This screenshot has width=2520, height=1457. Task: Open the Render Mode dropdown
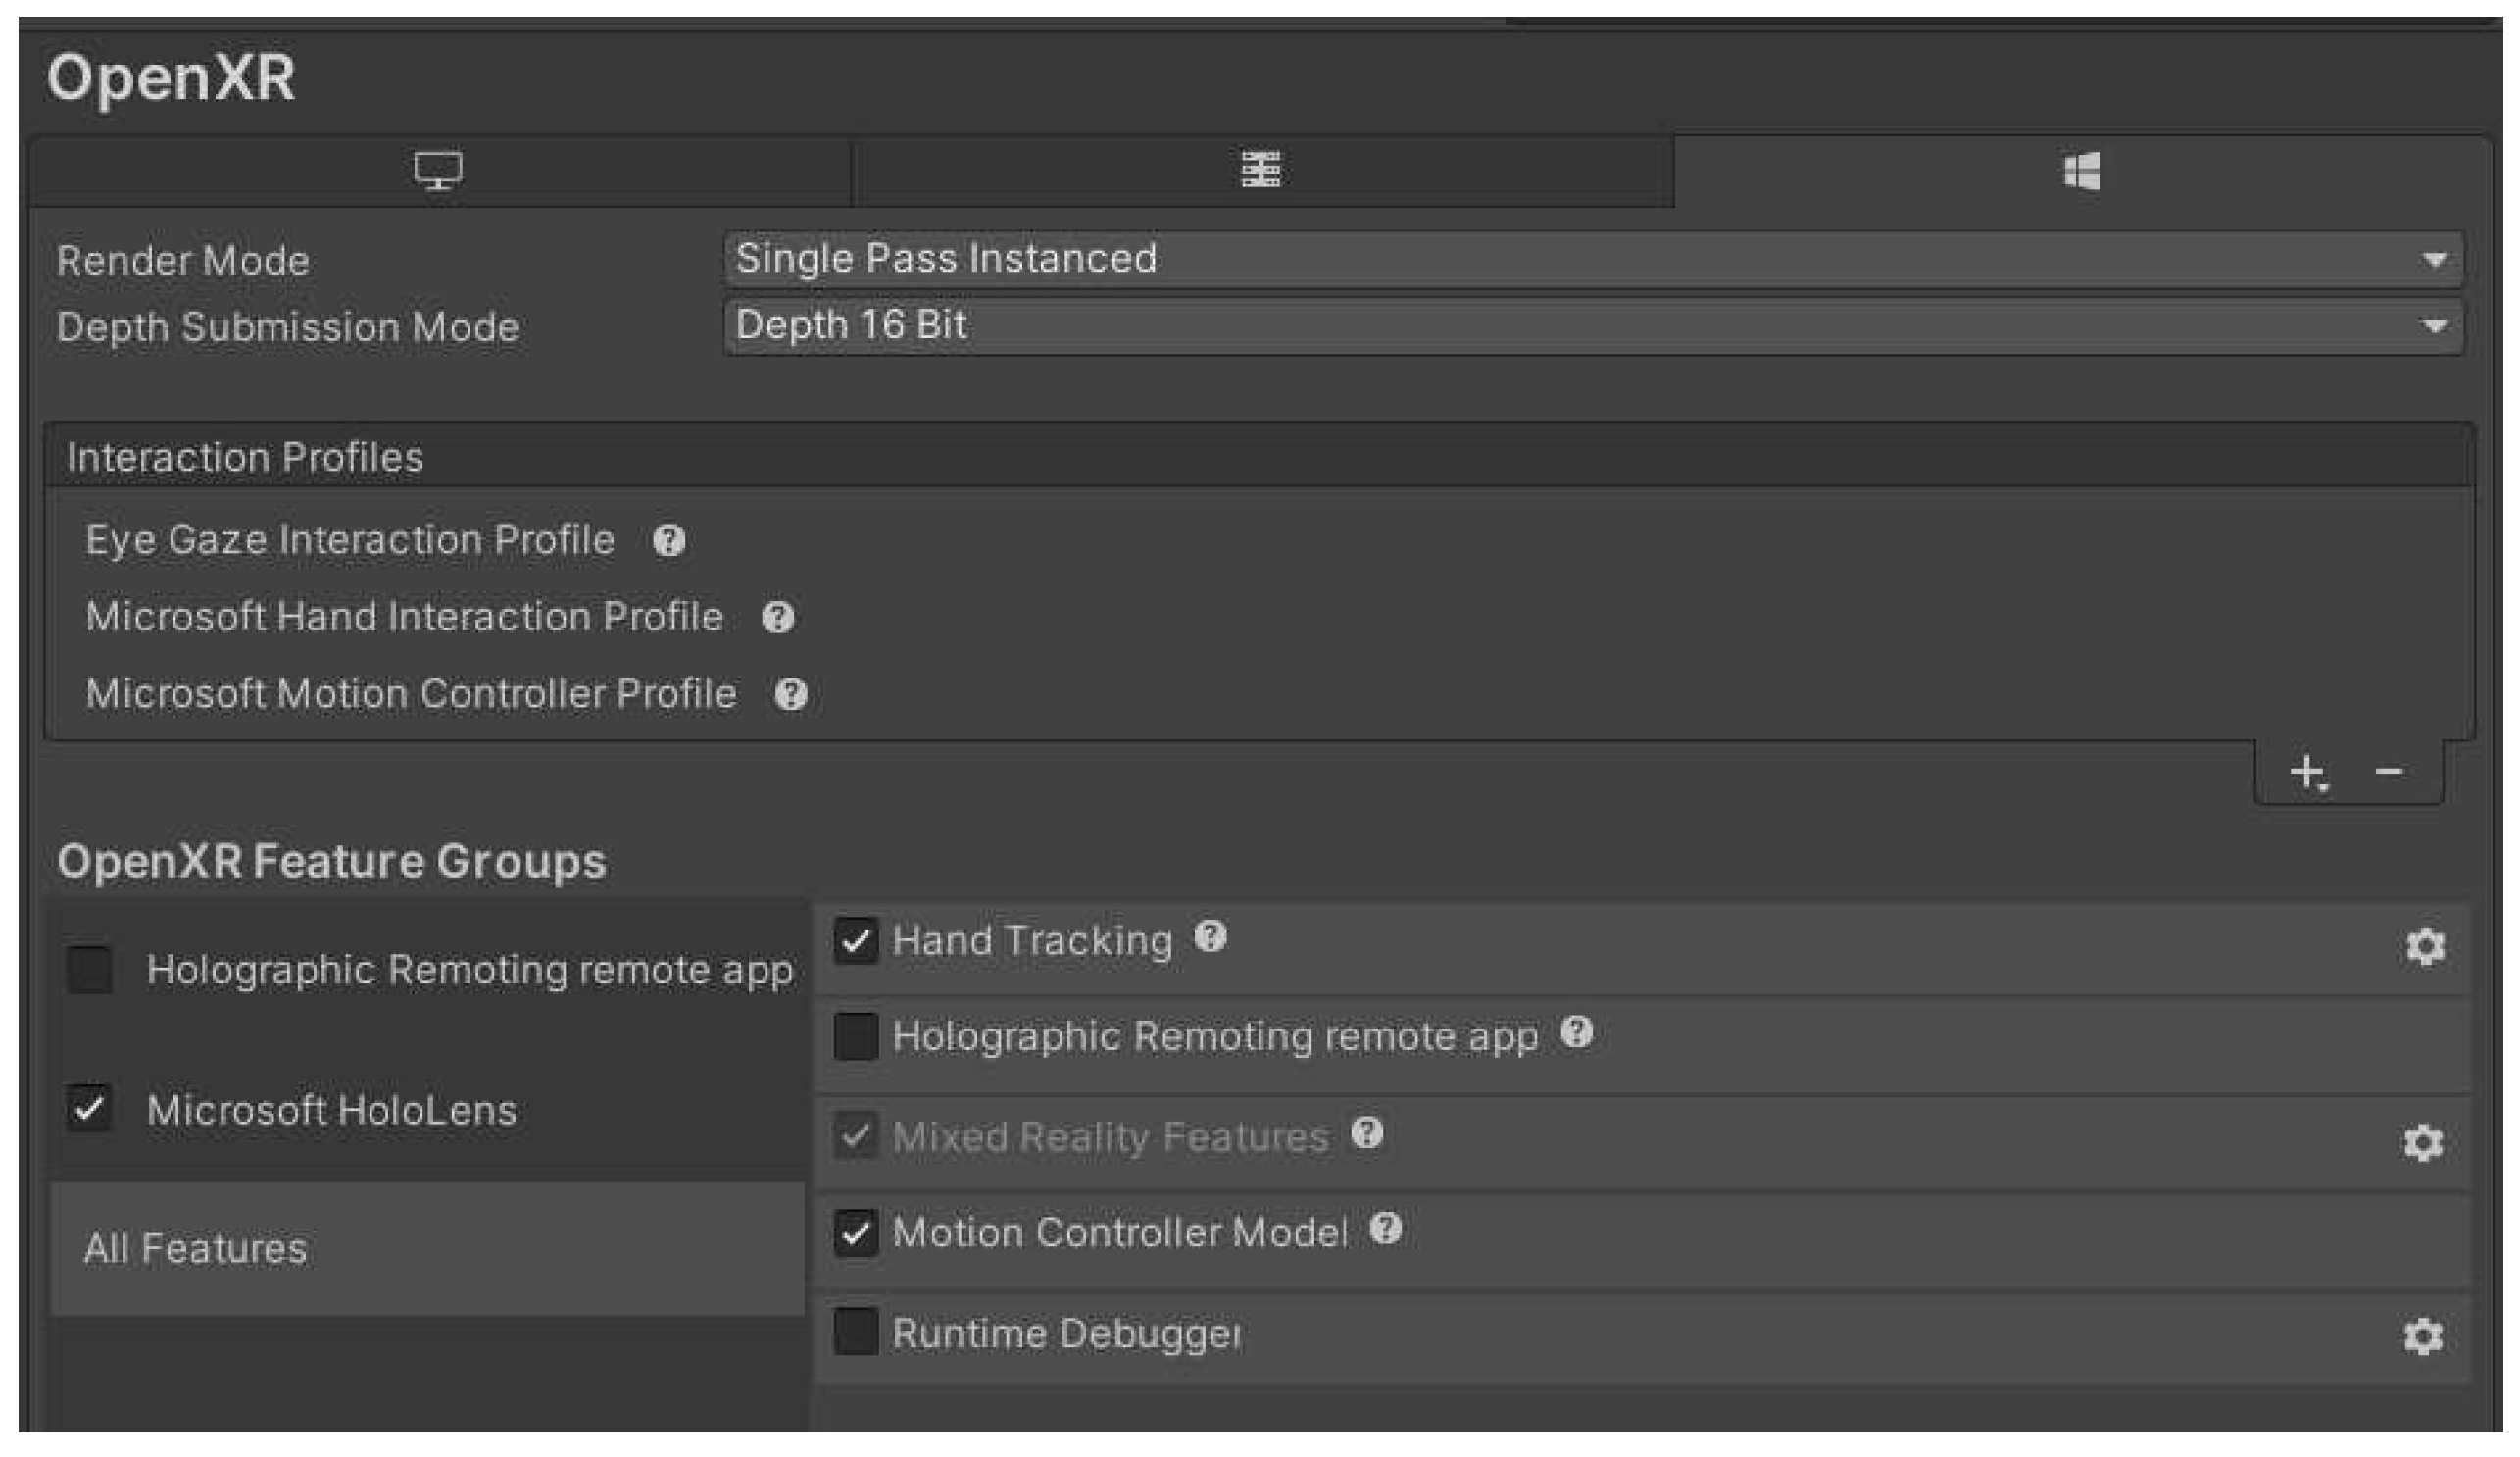pyautogui.click(x=1593, y=260)
